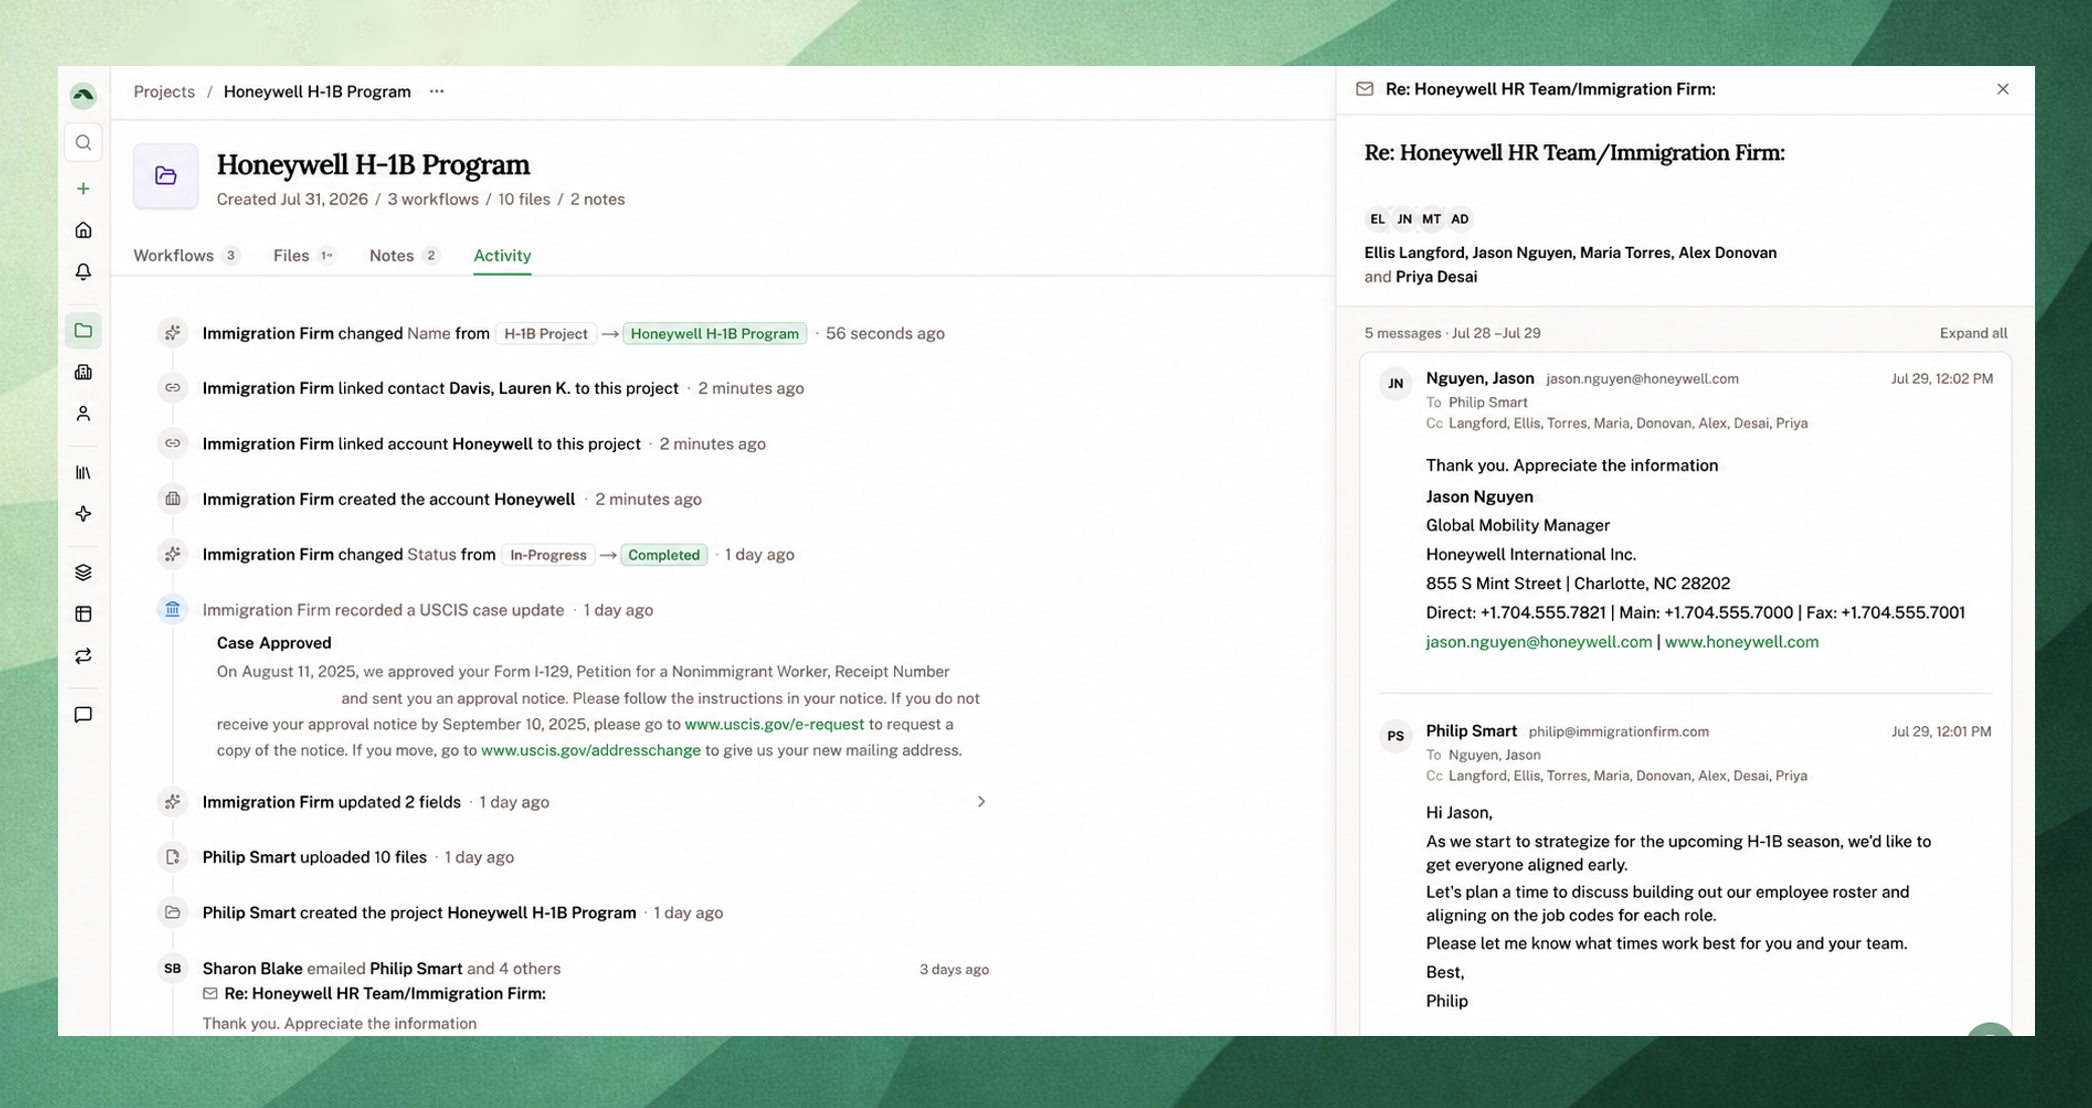The image size is (2092, 1108).
Task: Open the chat bubble icon in sidebar
Action: [83, 715]
